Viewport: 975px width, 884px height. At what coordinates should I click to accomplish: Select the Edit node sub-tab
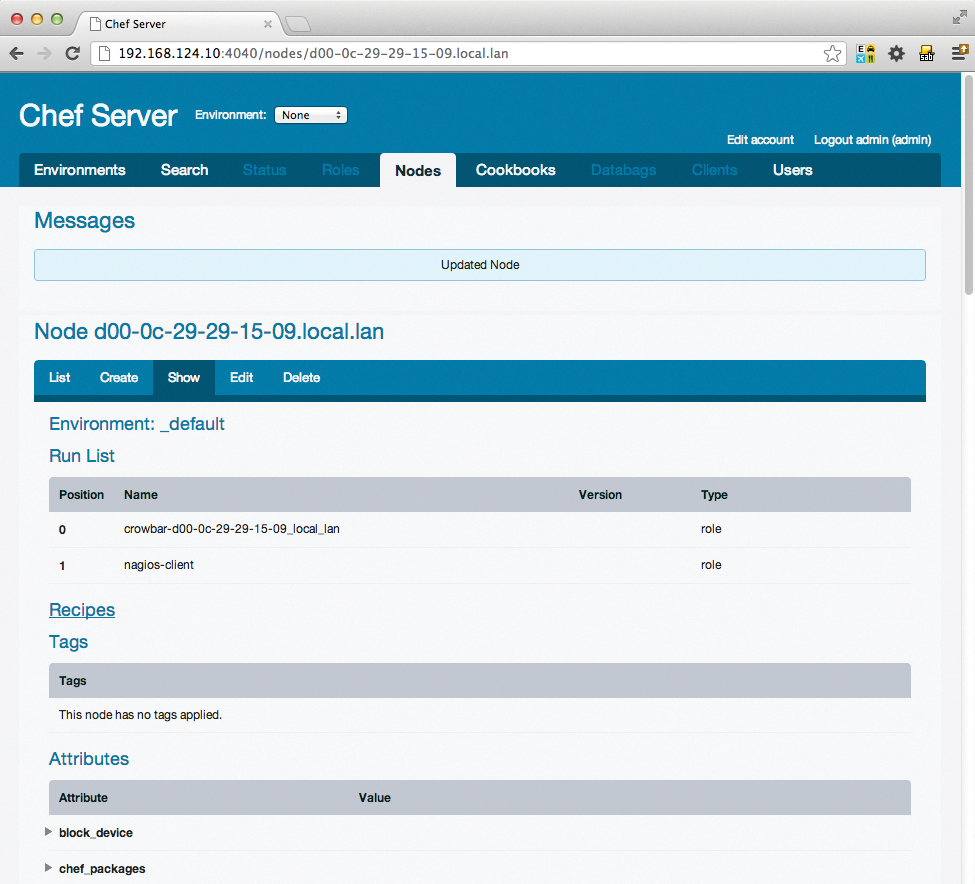click(x=241, y=378)
